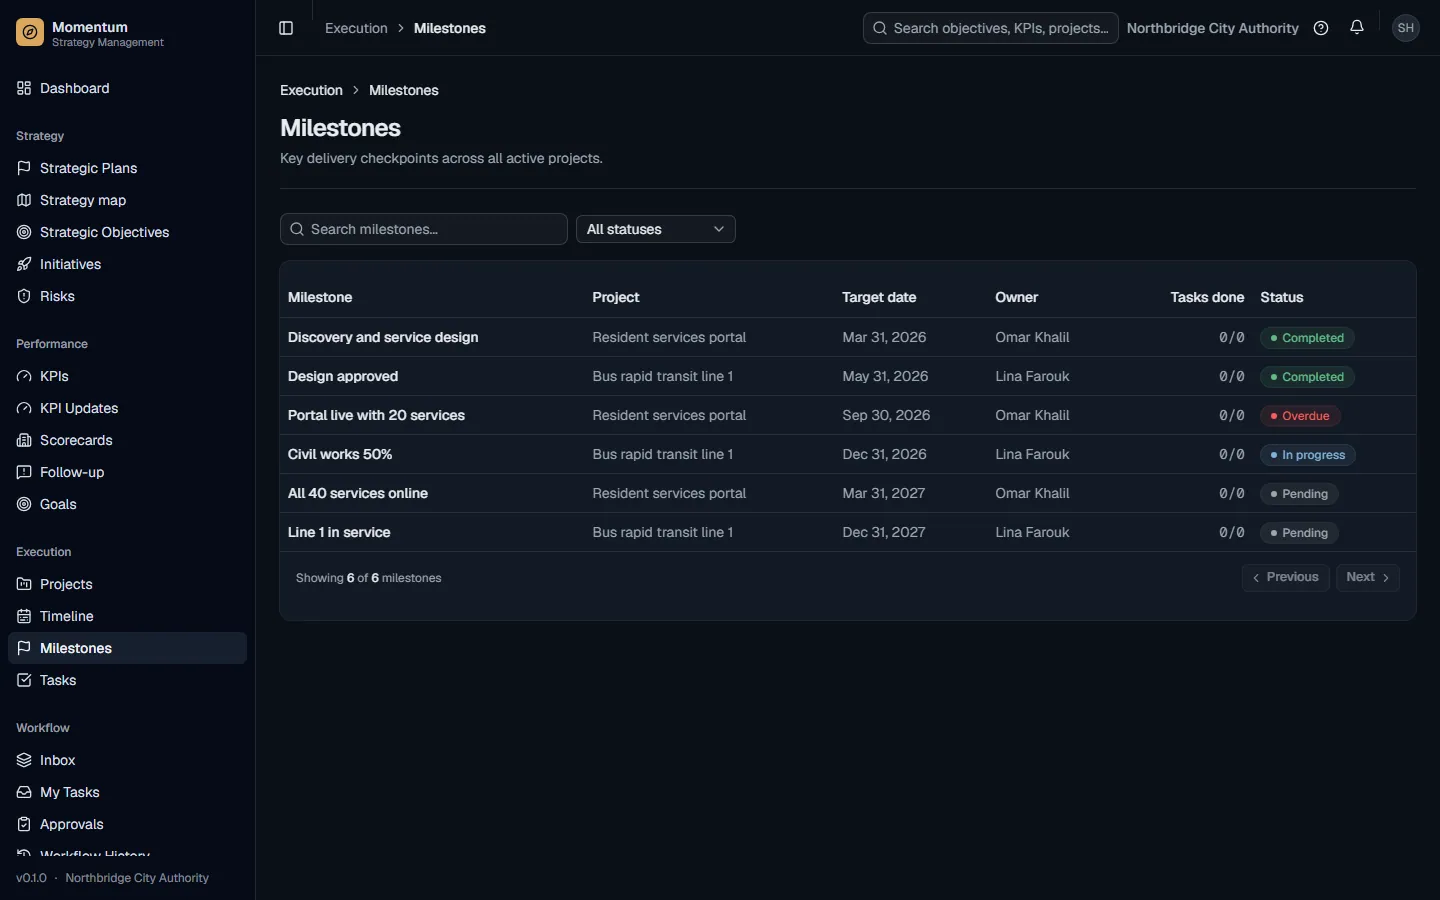
Task: Open the Line 1 in service milestone
Action: click(339, 532)
